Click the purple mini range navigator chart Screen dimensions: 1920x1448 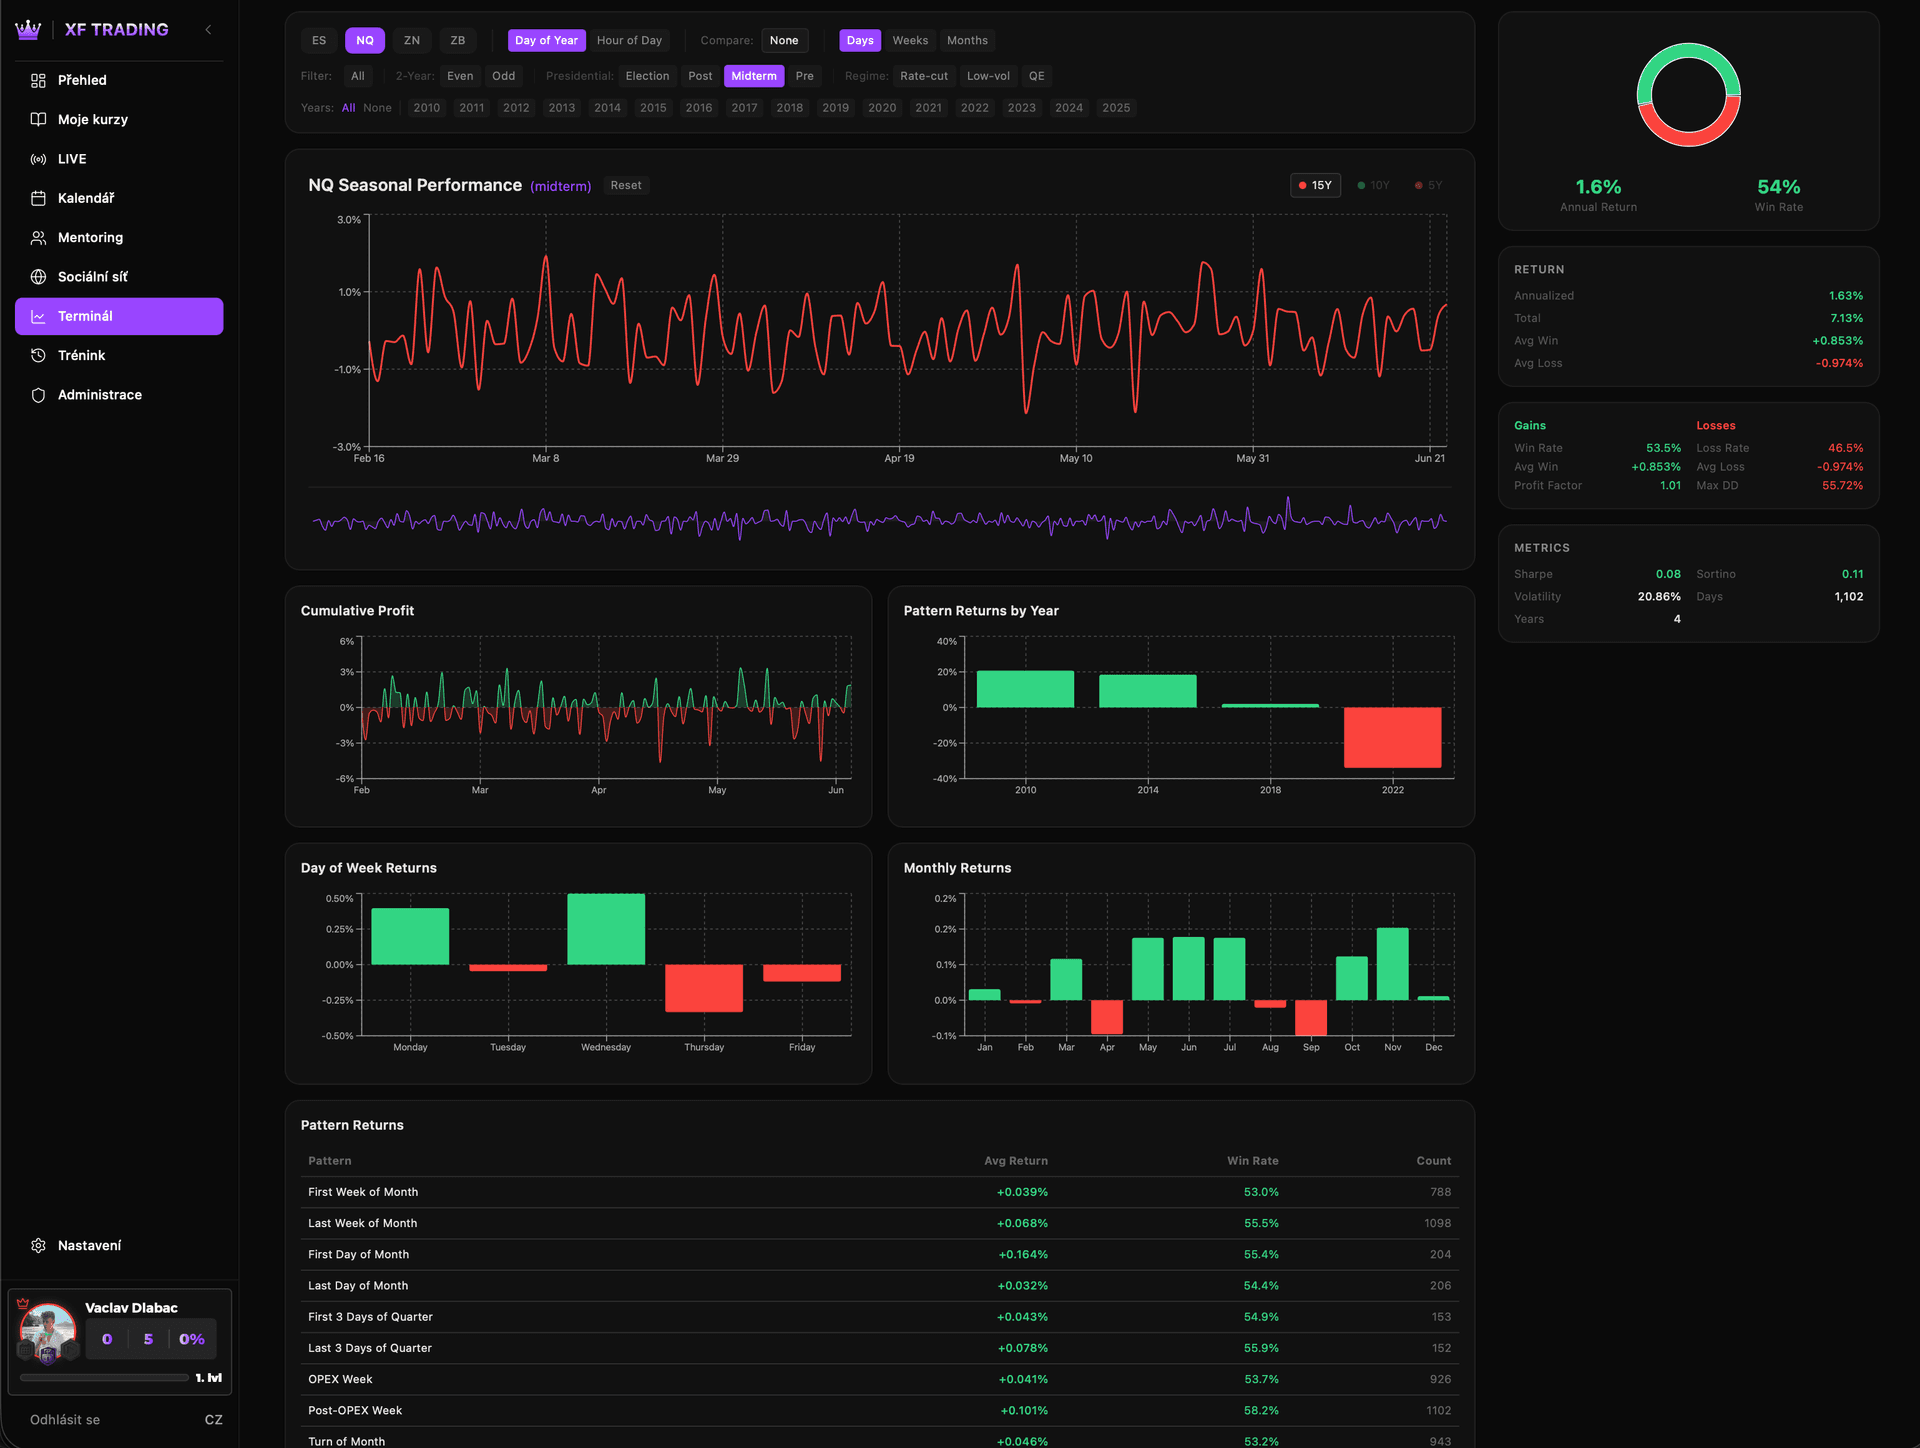click(x=879, y=520)
